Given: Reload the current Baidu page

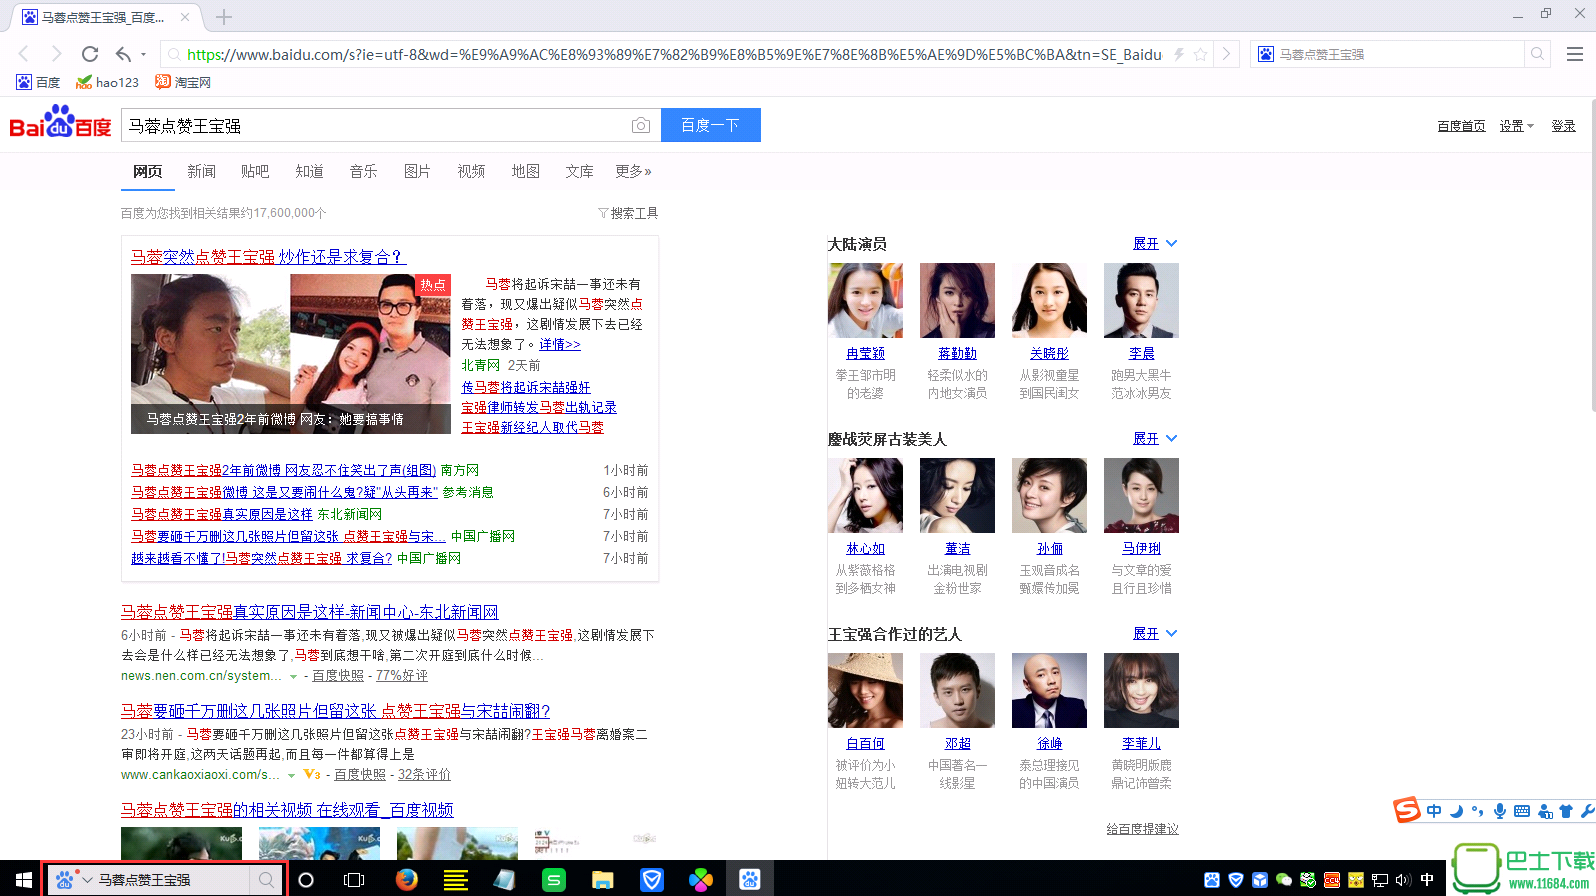Looking at the screenshot, I should pos(90,54).
